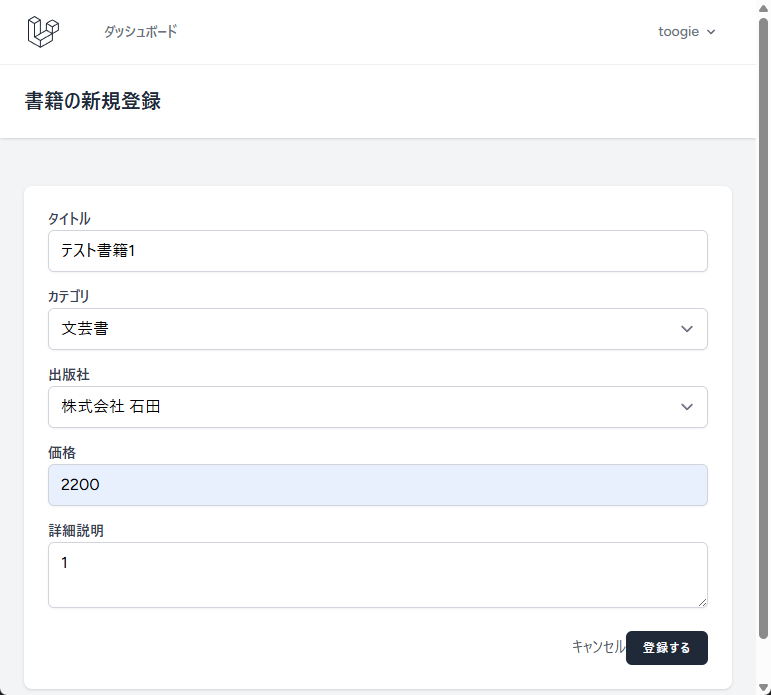The width and height of the screenshot is (771, 695).
Task: Click the chevron beside toogie
Action: click(711, 32)
